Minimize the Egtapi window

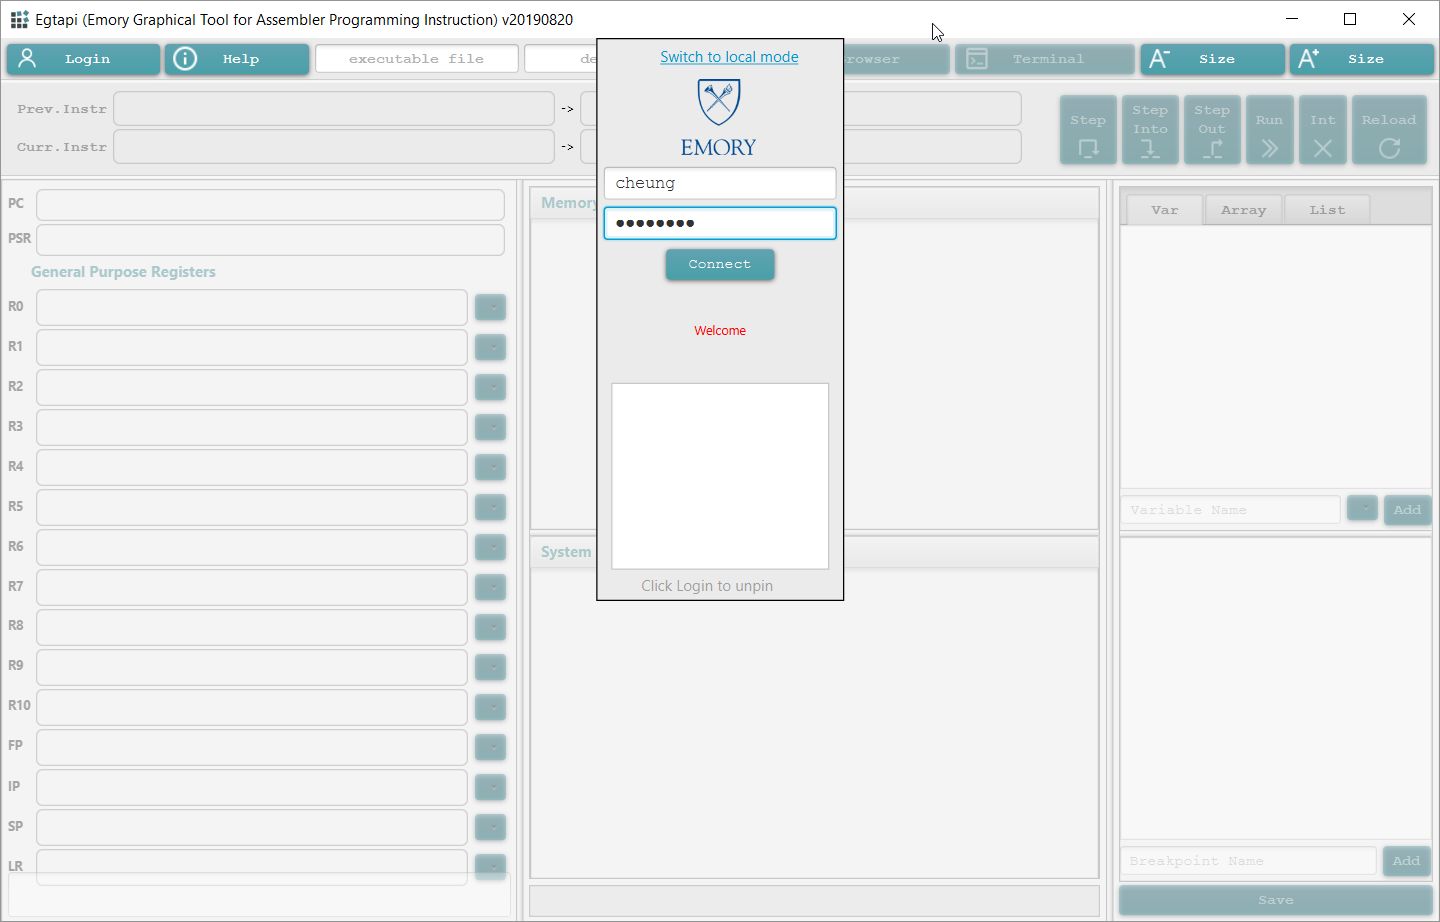pos(1292,19)
